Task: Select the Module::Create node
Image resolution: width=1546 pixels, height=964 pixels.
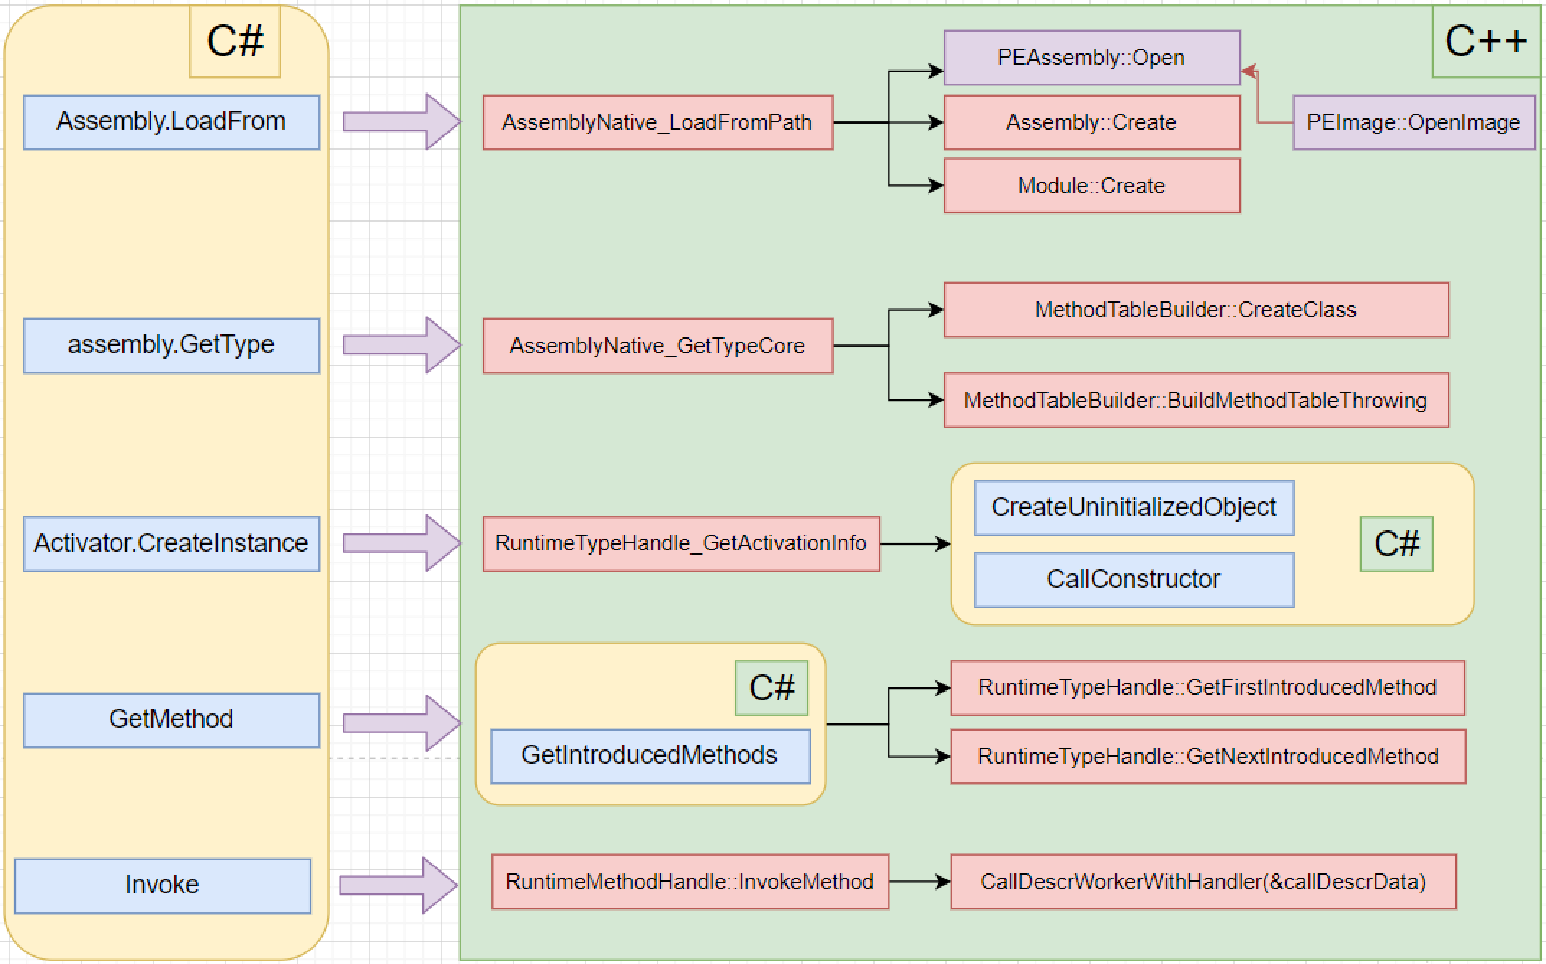Action: coord(1091,185)
